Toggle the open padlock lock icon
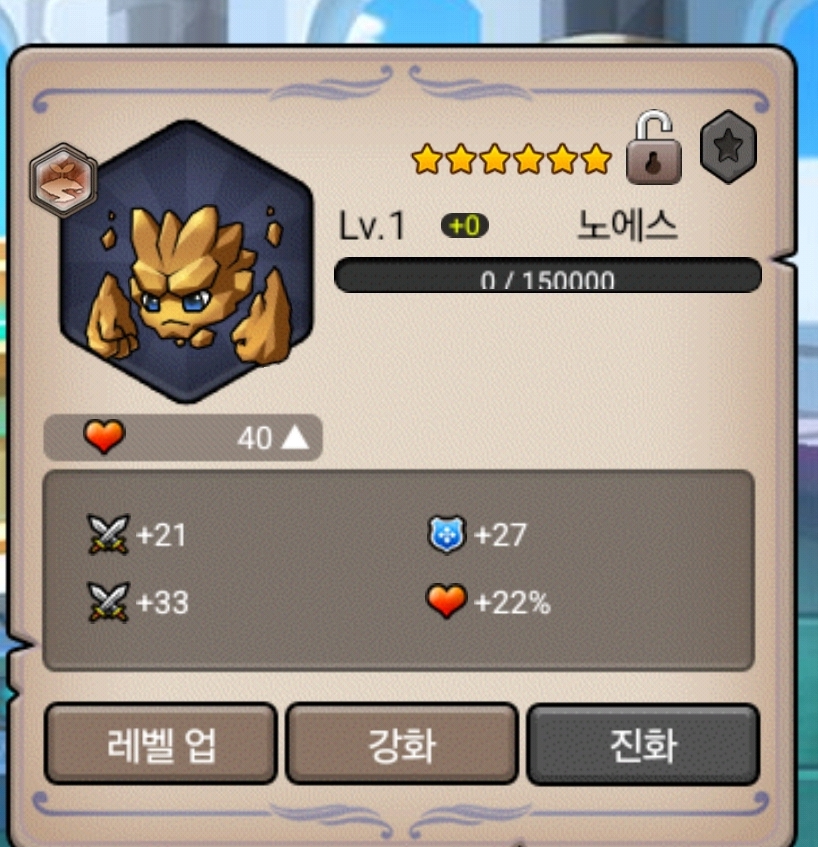 coord(654,147)
